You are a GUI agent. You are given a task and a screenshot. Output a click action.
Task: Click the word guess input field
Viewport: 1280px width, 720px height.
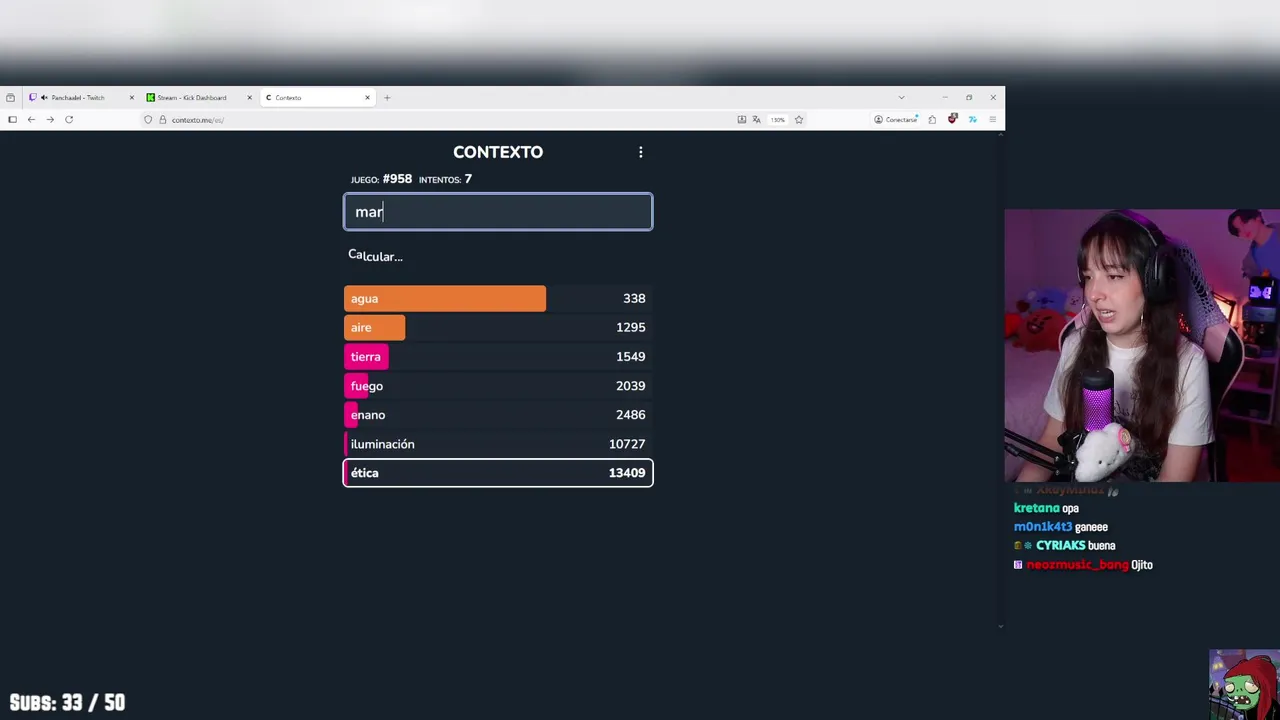click(x=498, y=212)
